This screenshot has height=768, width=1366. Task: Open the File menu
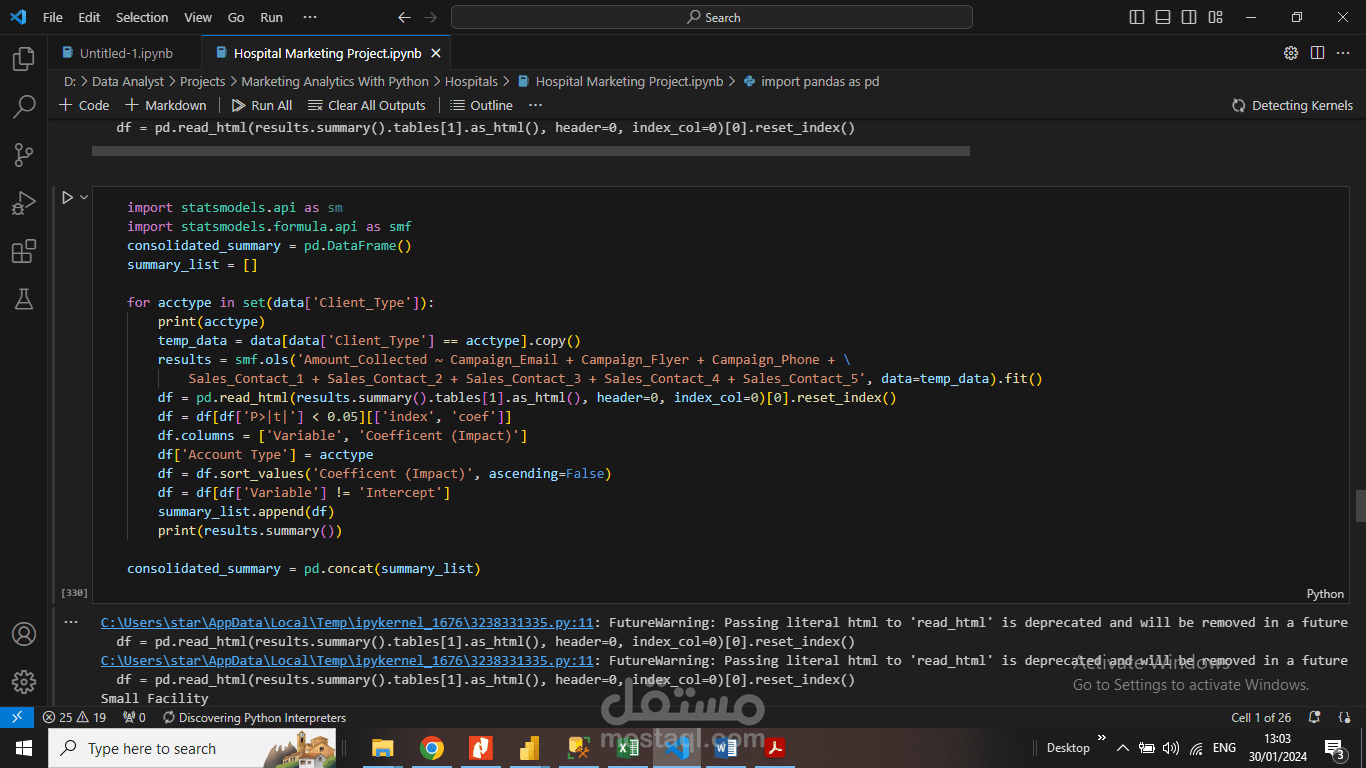click(x=53, y=17)
